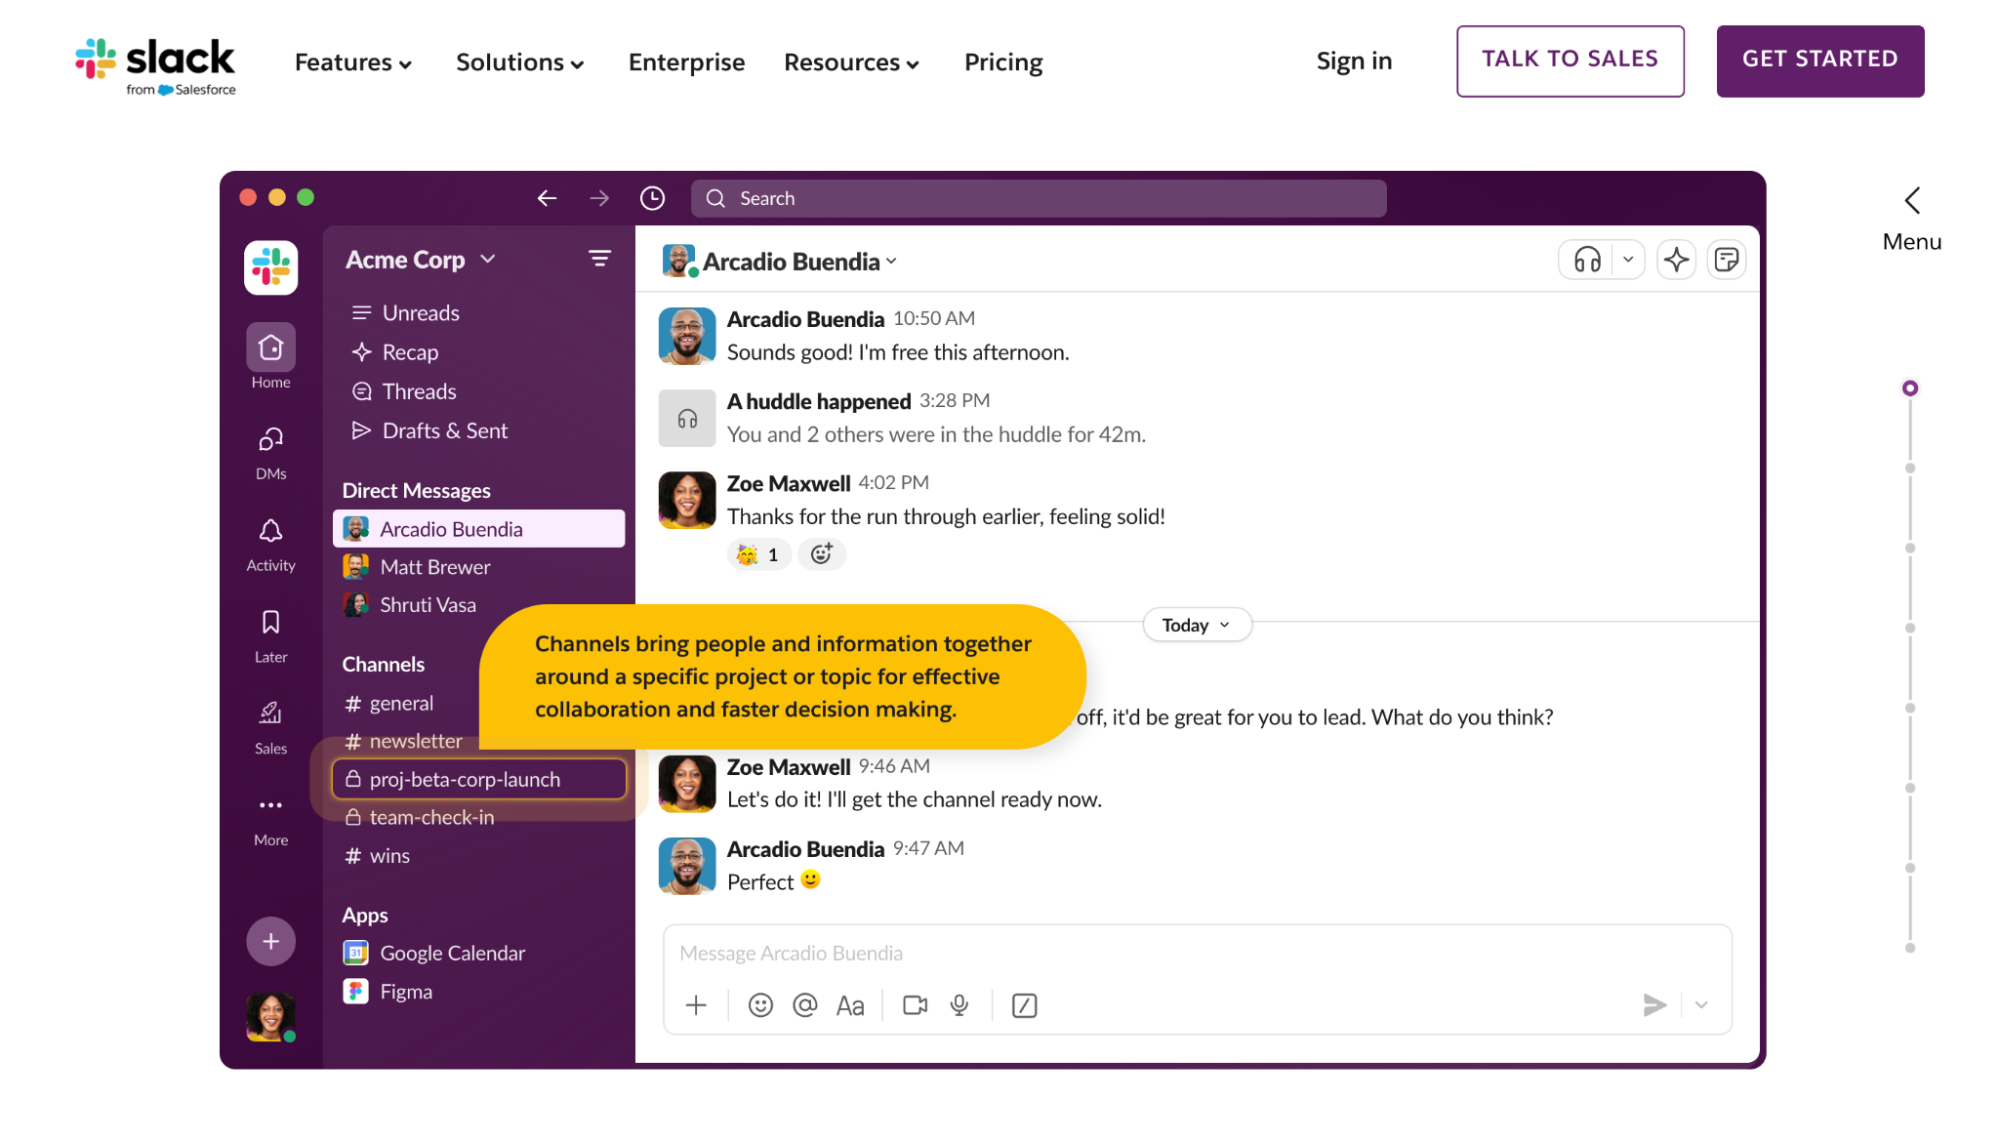Click the message input for Arcadio Buendia
1999x1135 pixels.
point(1197,953)
